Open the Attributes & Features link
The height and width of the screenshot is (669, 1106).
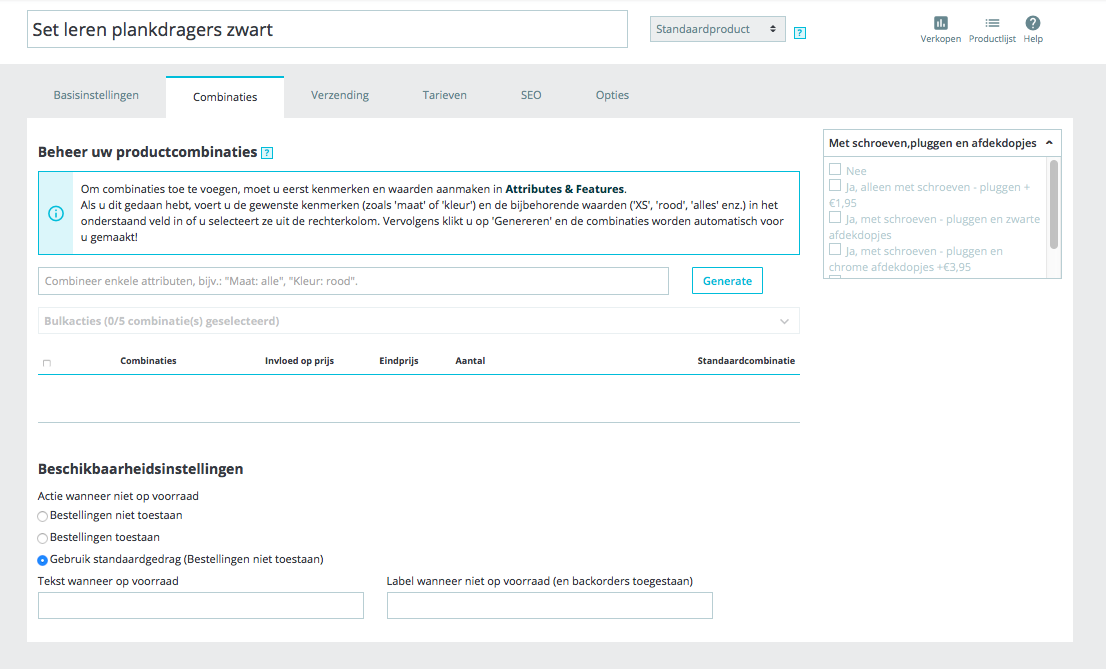pos(564,189)
